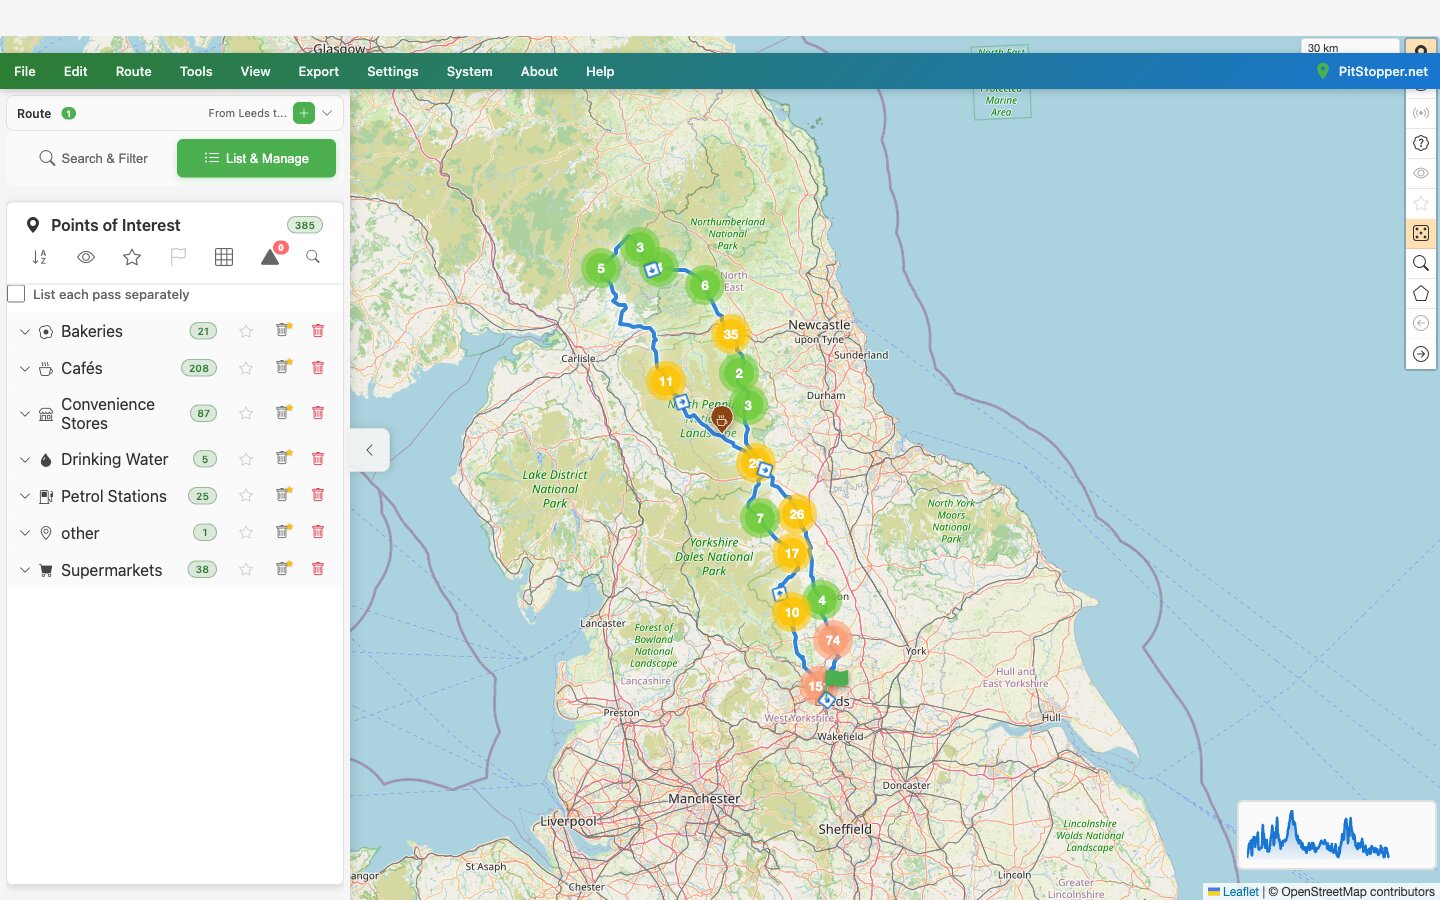Click the brown café marker on map
This screenshot has height=900, width=1440.
click(721, 419)
